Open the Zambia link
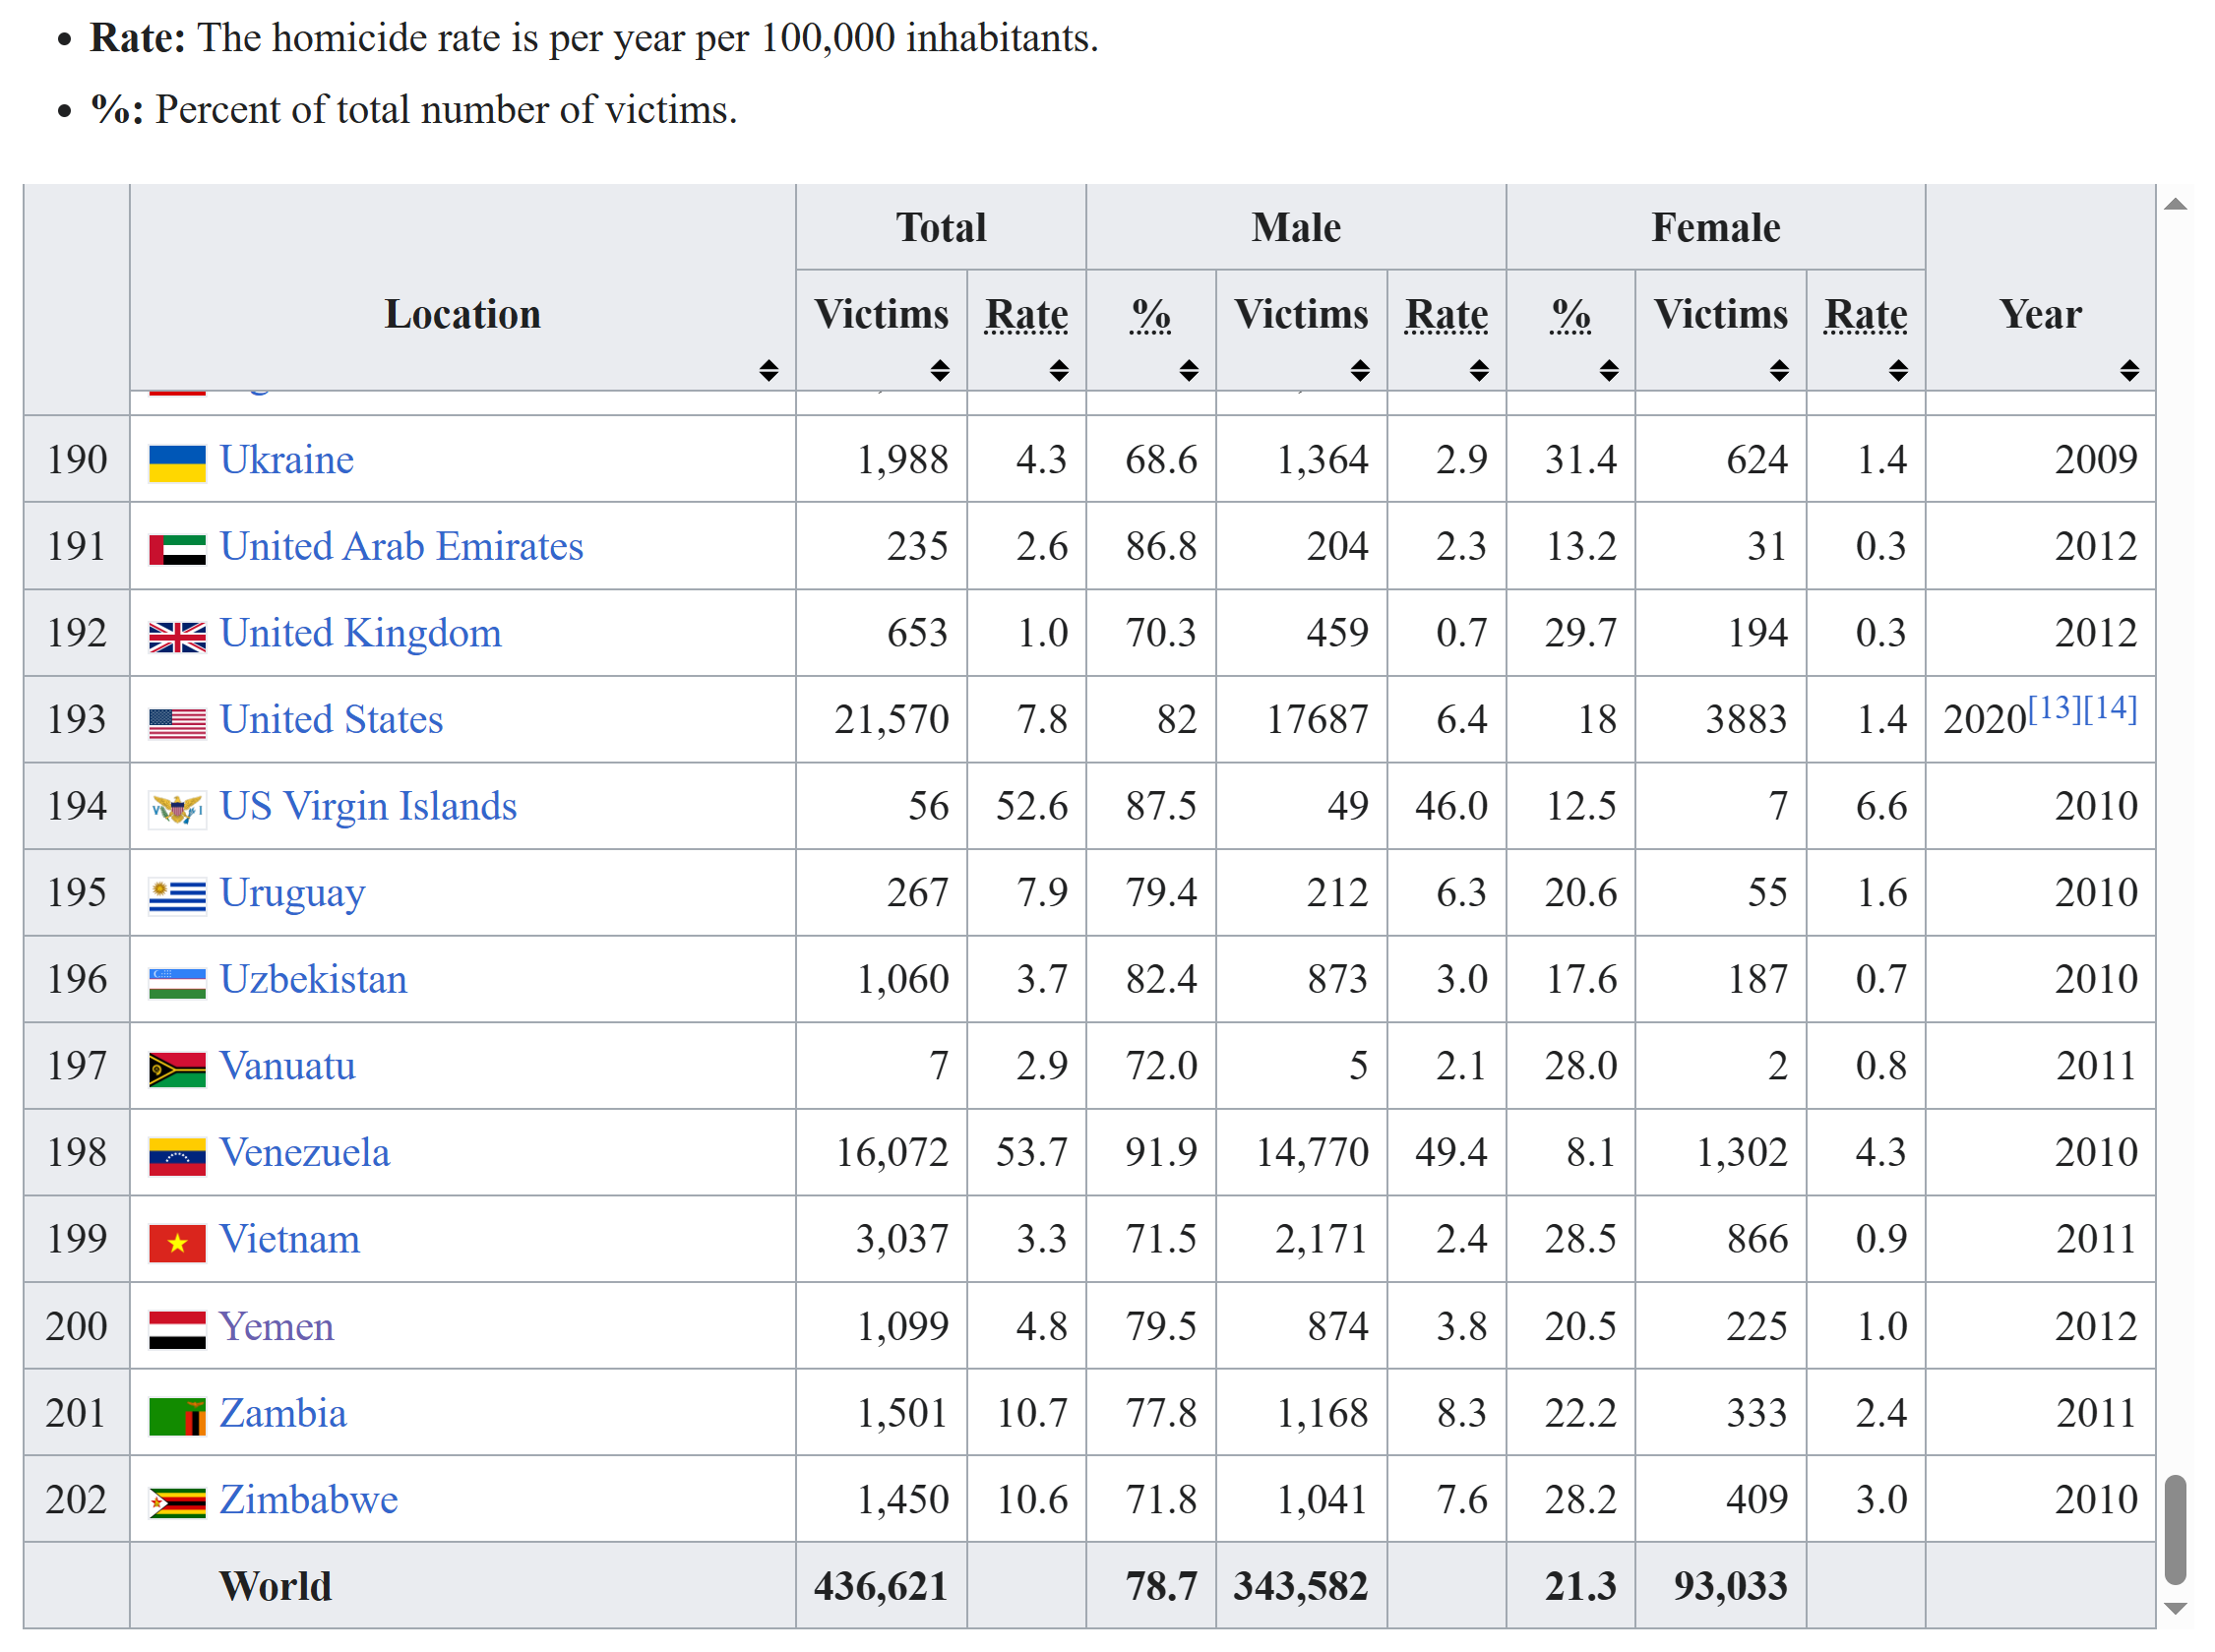The height and width of the screenshot is (1652, 2215). pyautogui.click(x=283, y=1413)
